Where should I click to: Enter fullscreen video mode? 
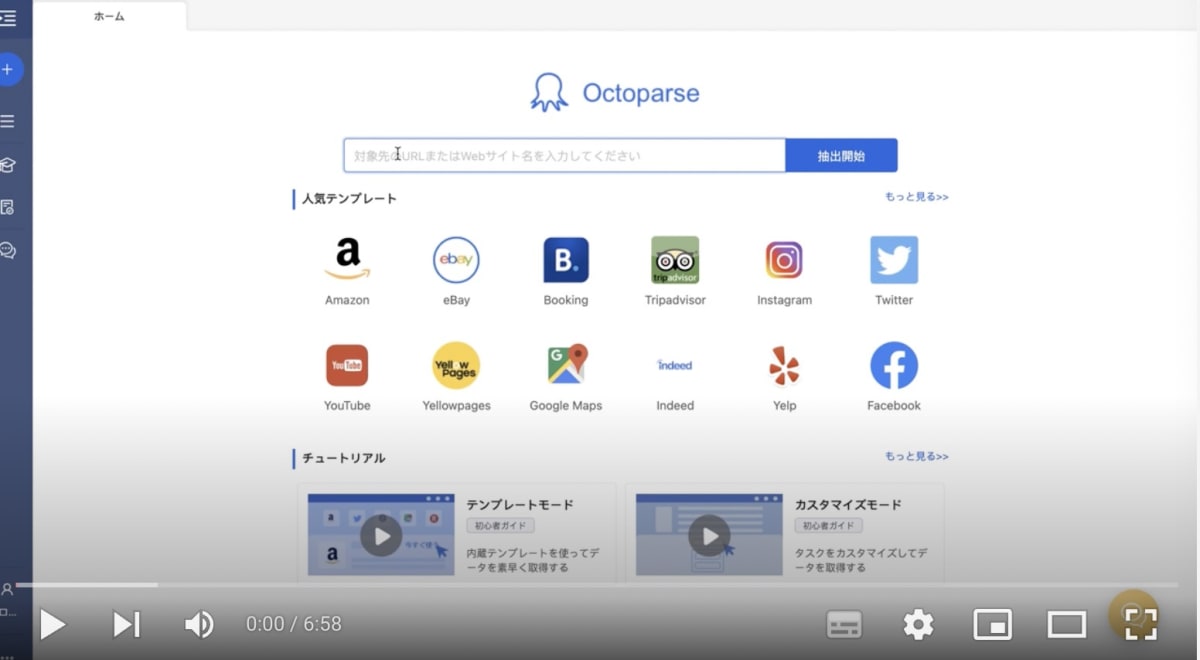(1141, 625)
